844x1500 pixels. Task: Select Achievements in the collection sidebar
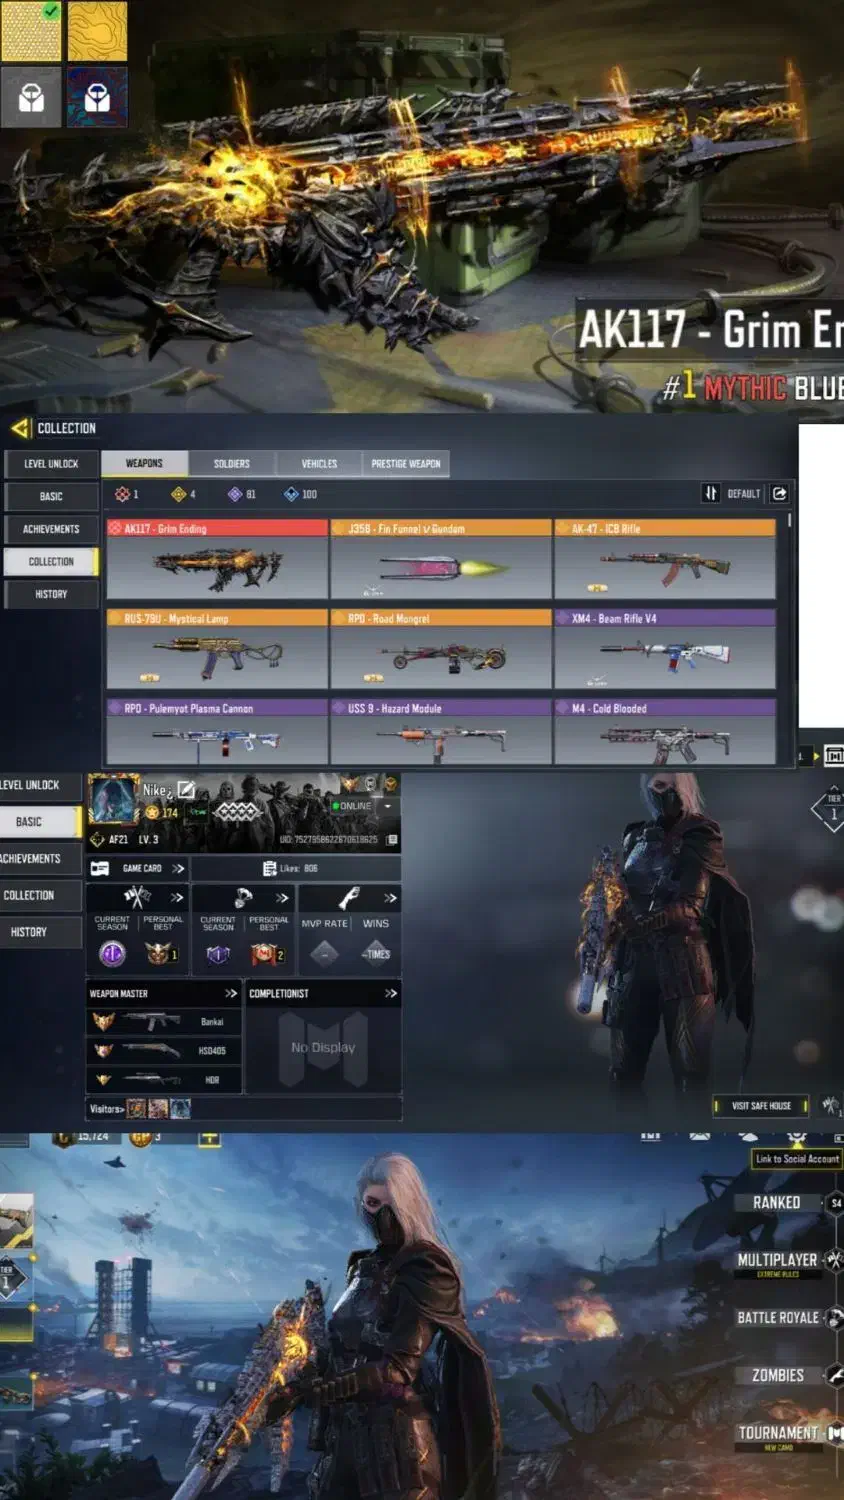(51, 529)
